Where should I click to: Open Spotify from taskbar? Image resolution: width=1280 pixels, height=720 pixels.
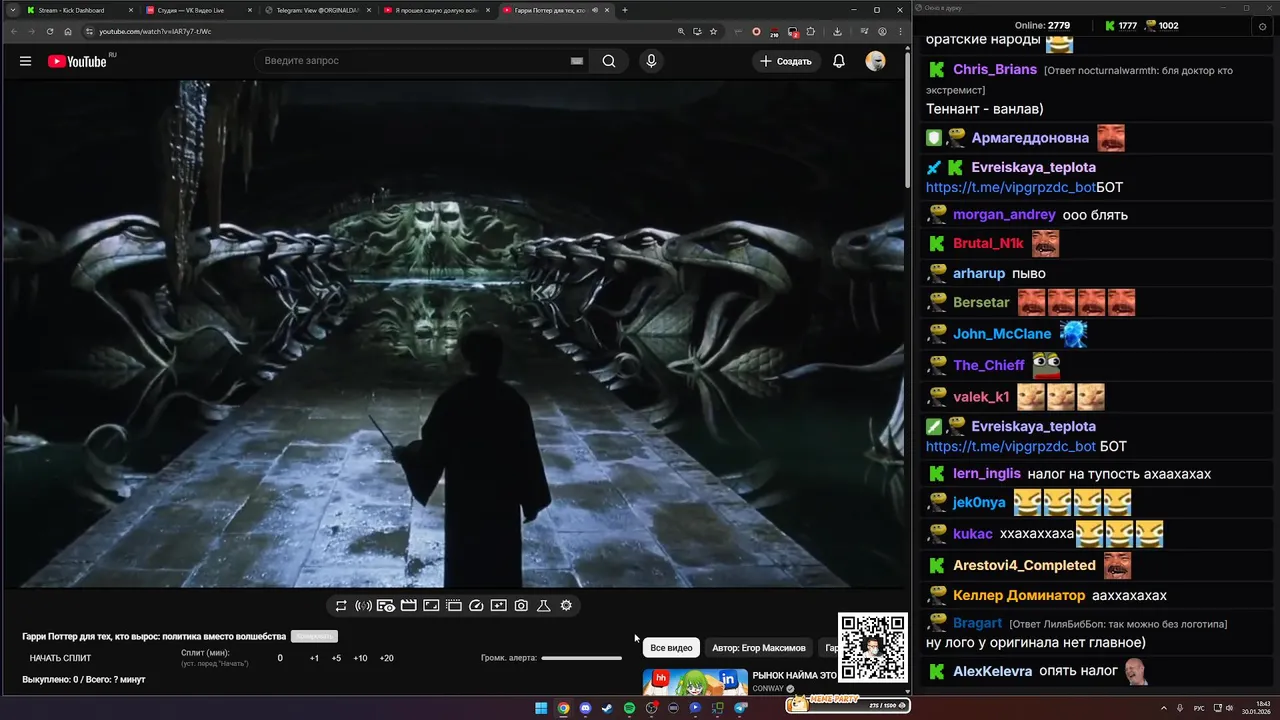click(629, 708)
